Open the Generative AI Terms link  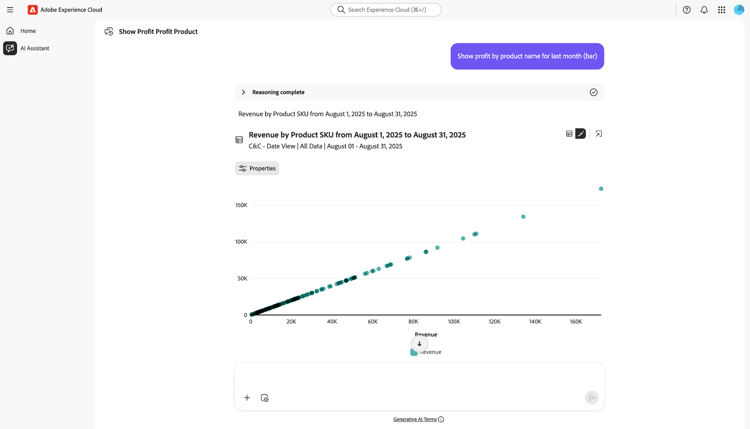(414, 420)
